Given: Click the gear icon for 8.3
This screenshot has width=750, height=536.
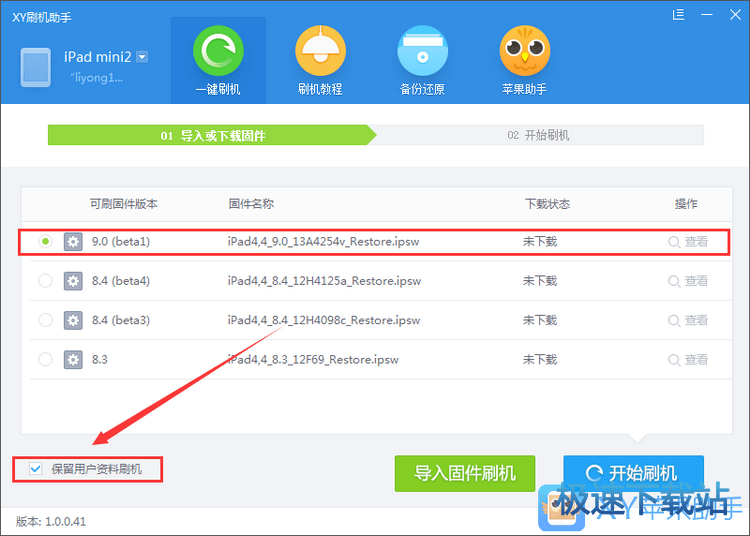Looking at the screenshot, I should click(x=73, y=359).
